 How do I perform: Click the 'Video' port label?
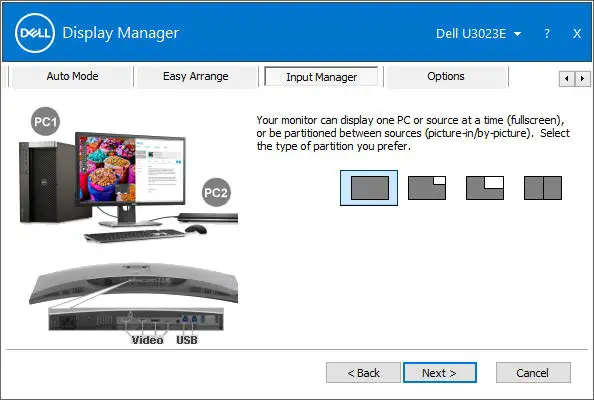pyautogui.click(x=147, y=340)
